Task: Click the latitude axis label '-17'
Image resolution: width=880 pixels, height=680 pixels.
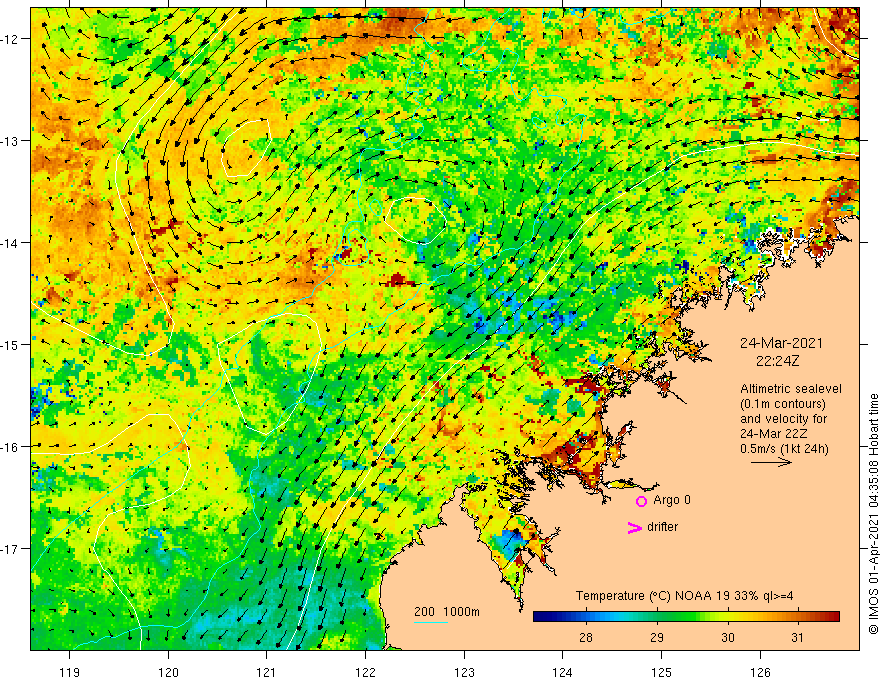Action: (10, 549)
